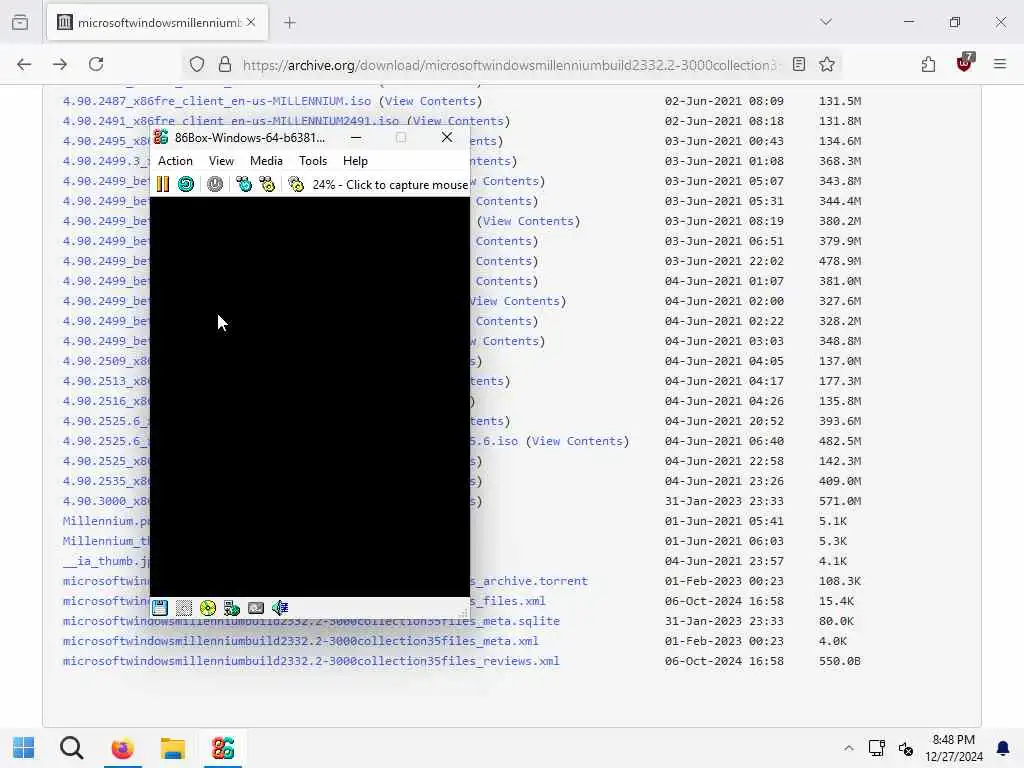
Task: Open the Firefox extensions puzzle icon
Action: pos(928,64)
